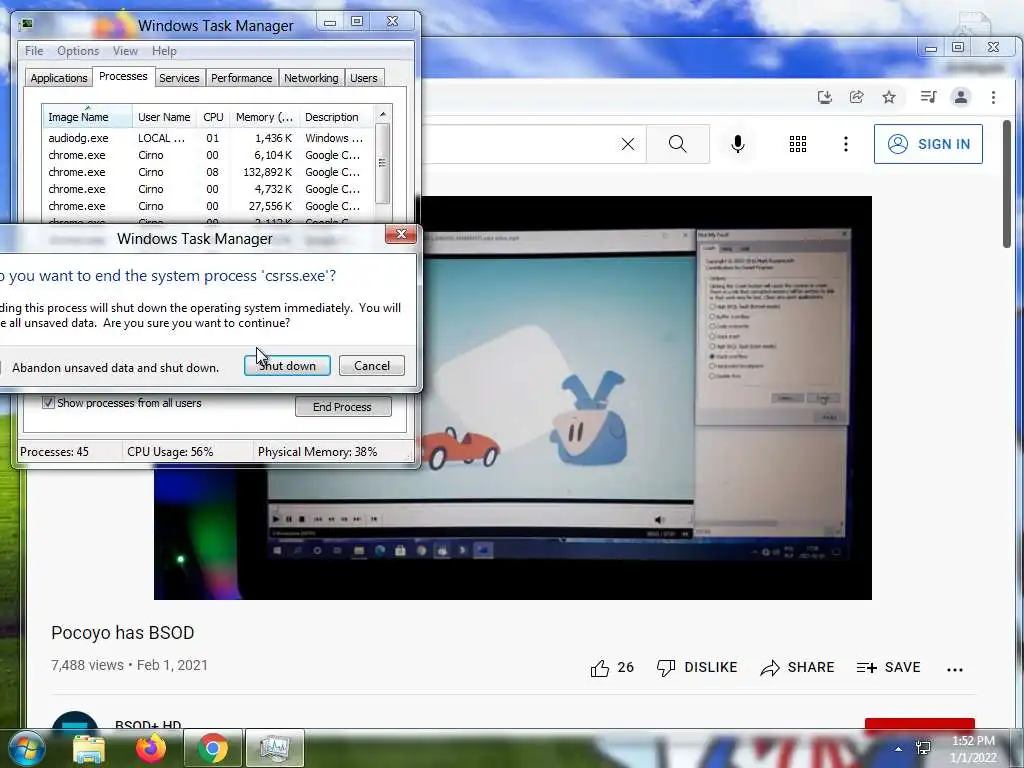The image size is (1024, 768).
Task: Switch to the Performance tab
Action: point(242,78)
